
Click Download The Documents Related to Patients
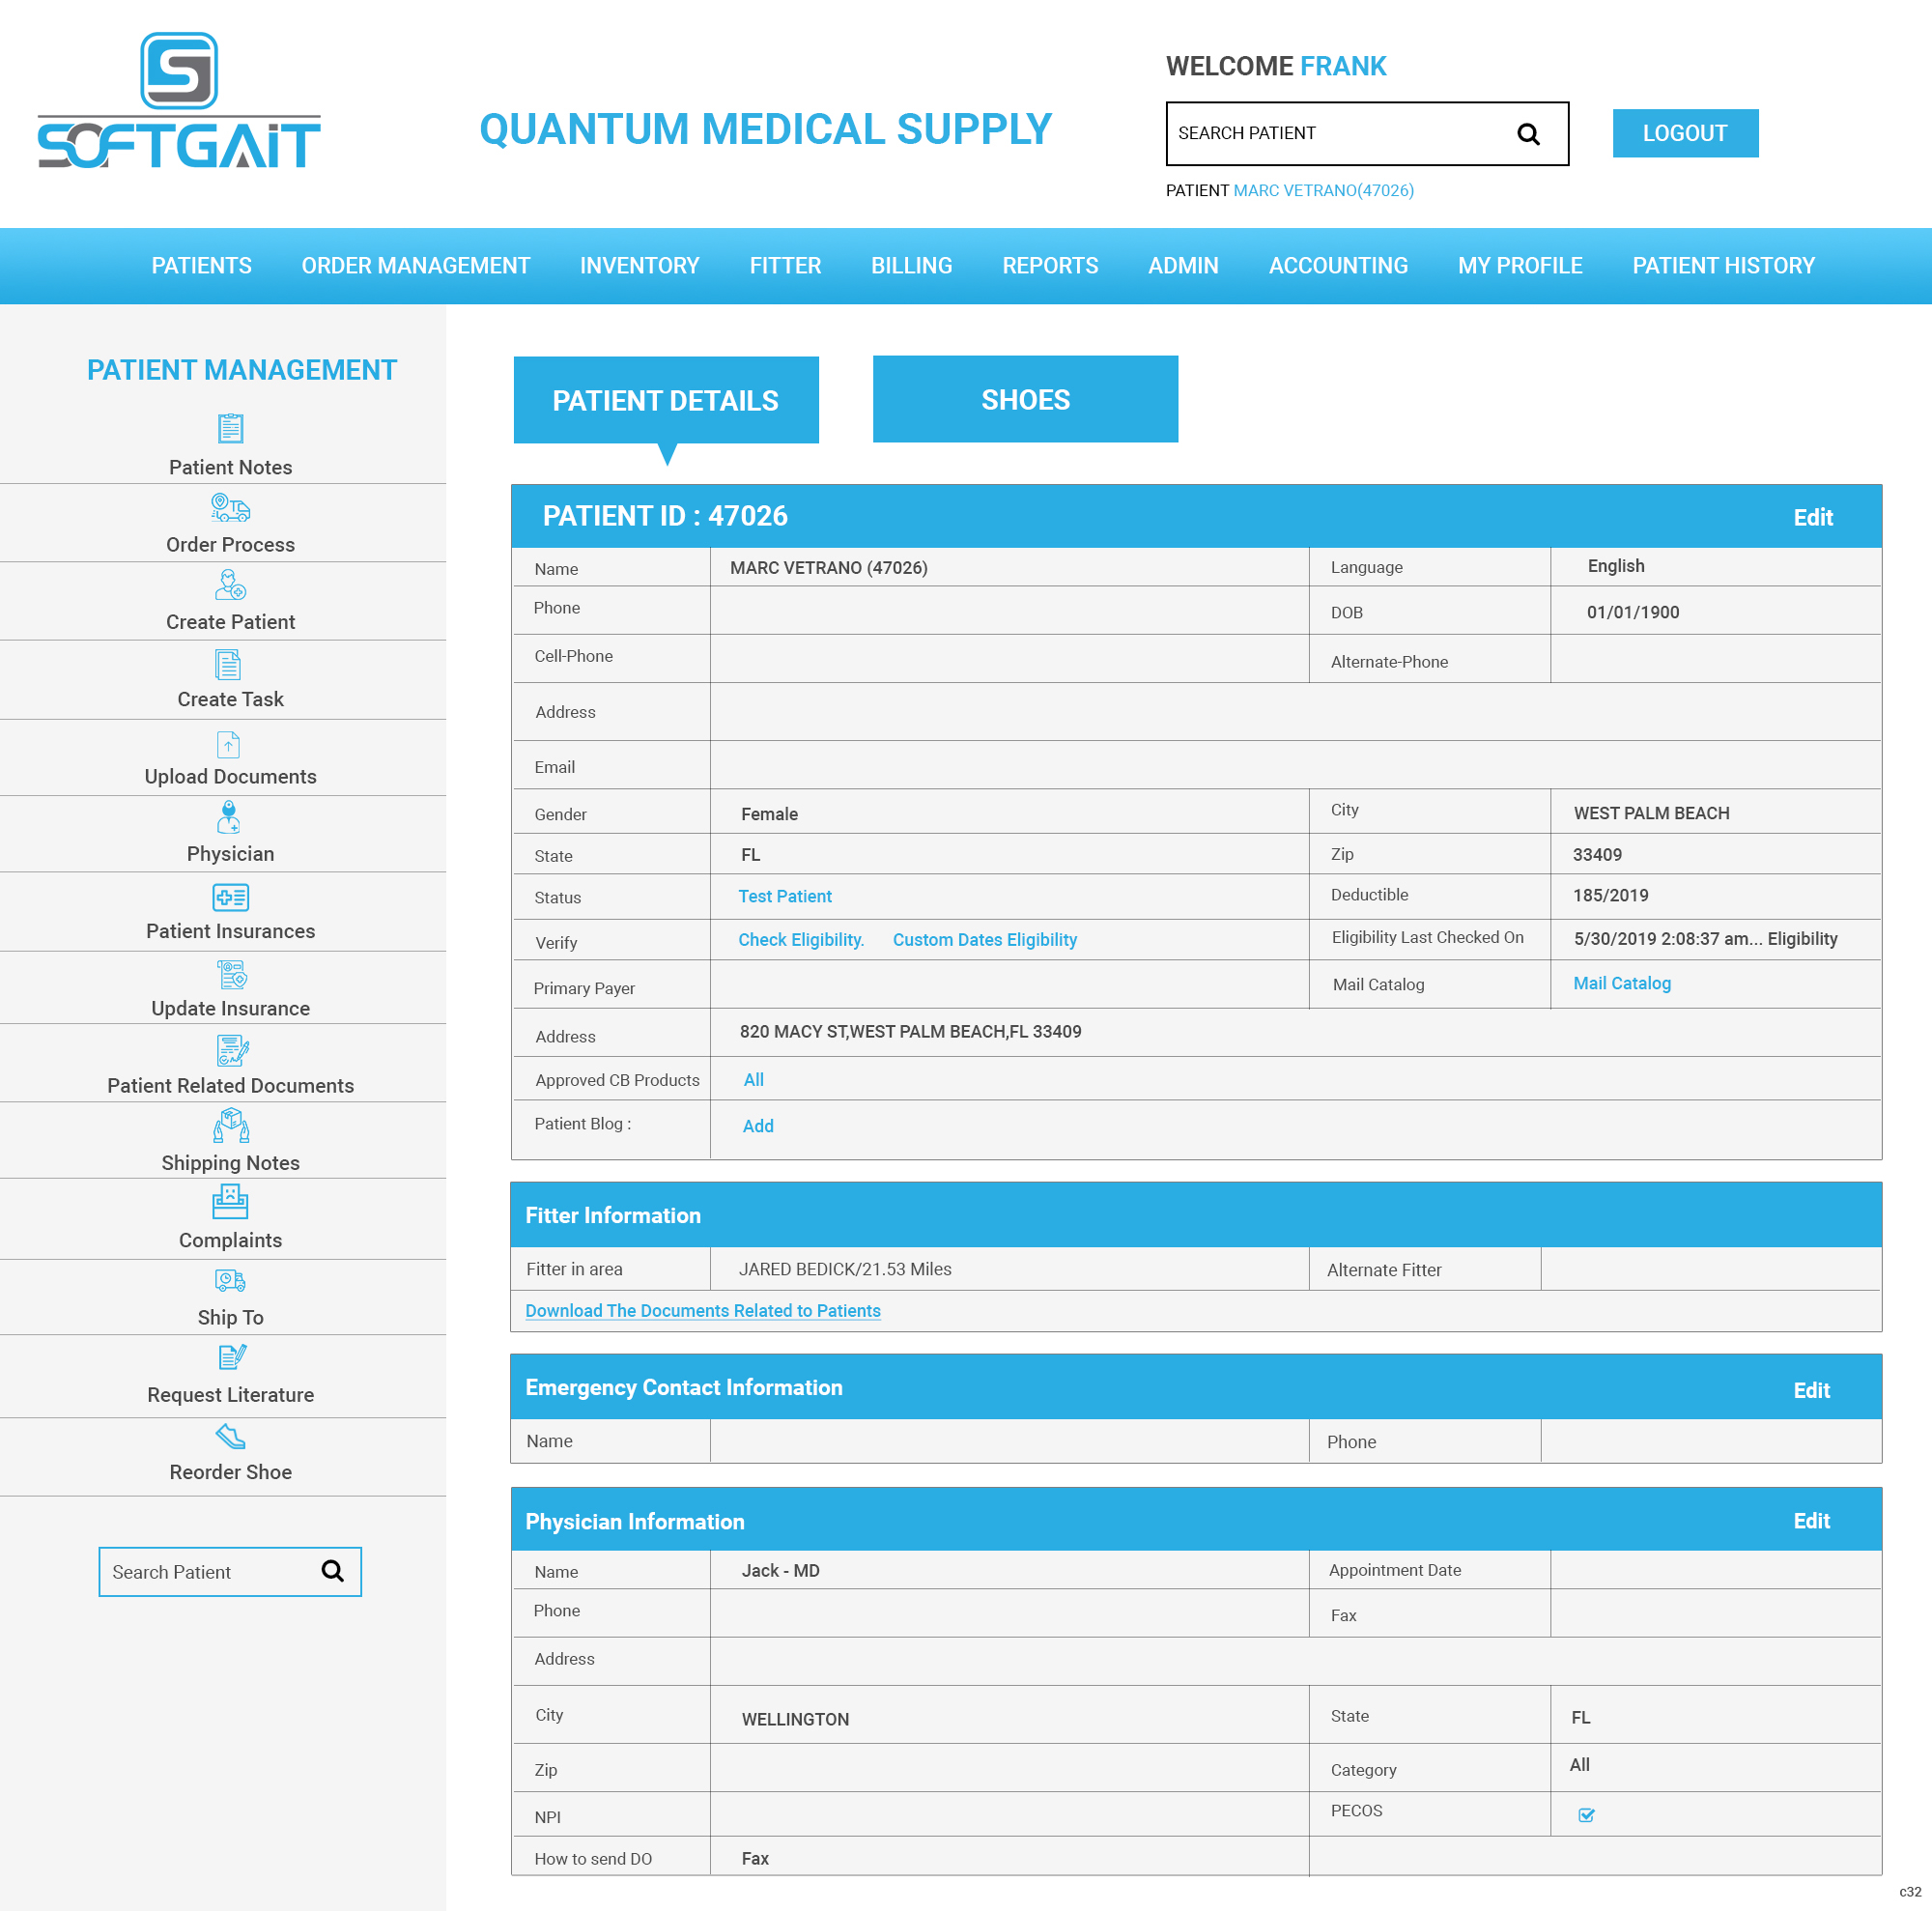tap(703, 1311)
